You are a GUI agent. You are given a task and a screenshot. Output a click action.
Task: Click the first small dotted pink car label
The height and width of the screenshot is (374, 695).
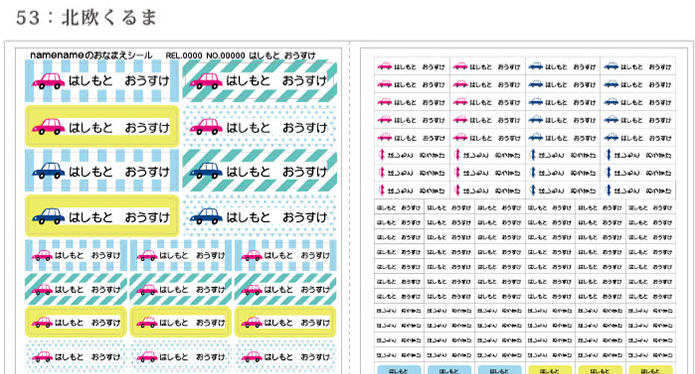76,356
